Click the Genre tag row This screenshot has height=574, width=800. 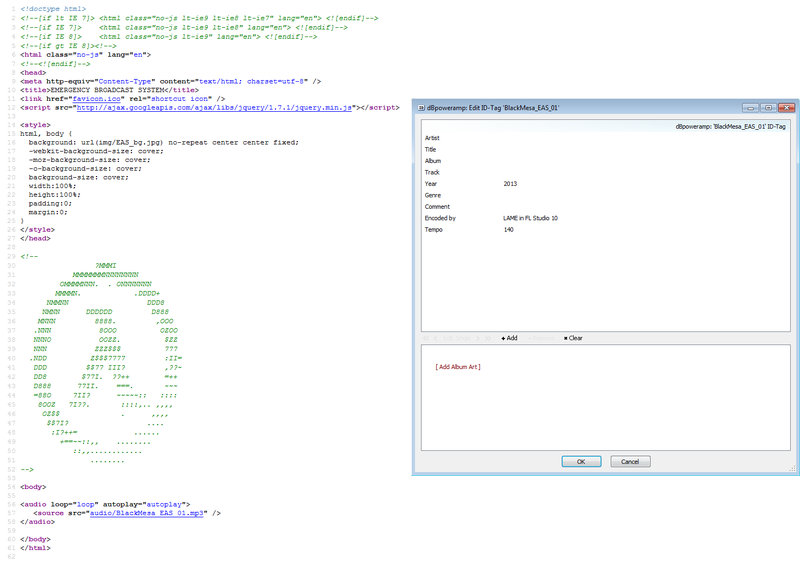tap(605, 195)
